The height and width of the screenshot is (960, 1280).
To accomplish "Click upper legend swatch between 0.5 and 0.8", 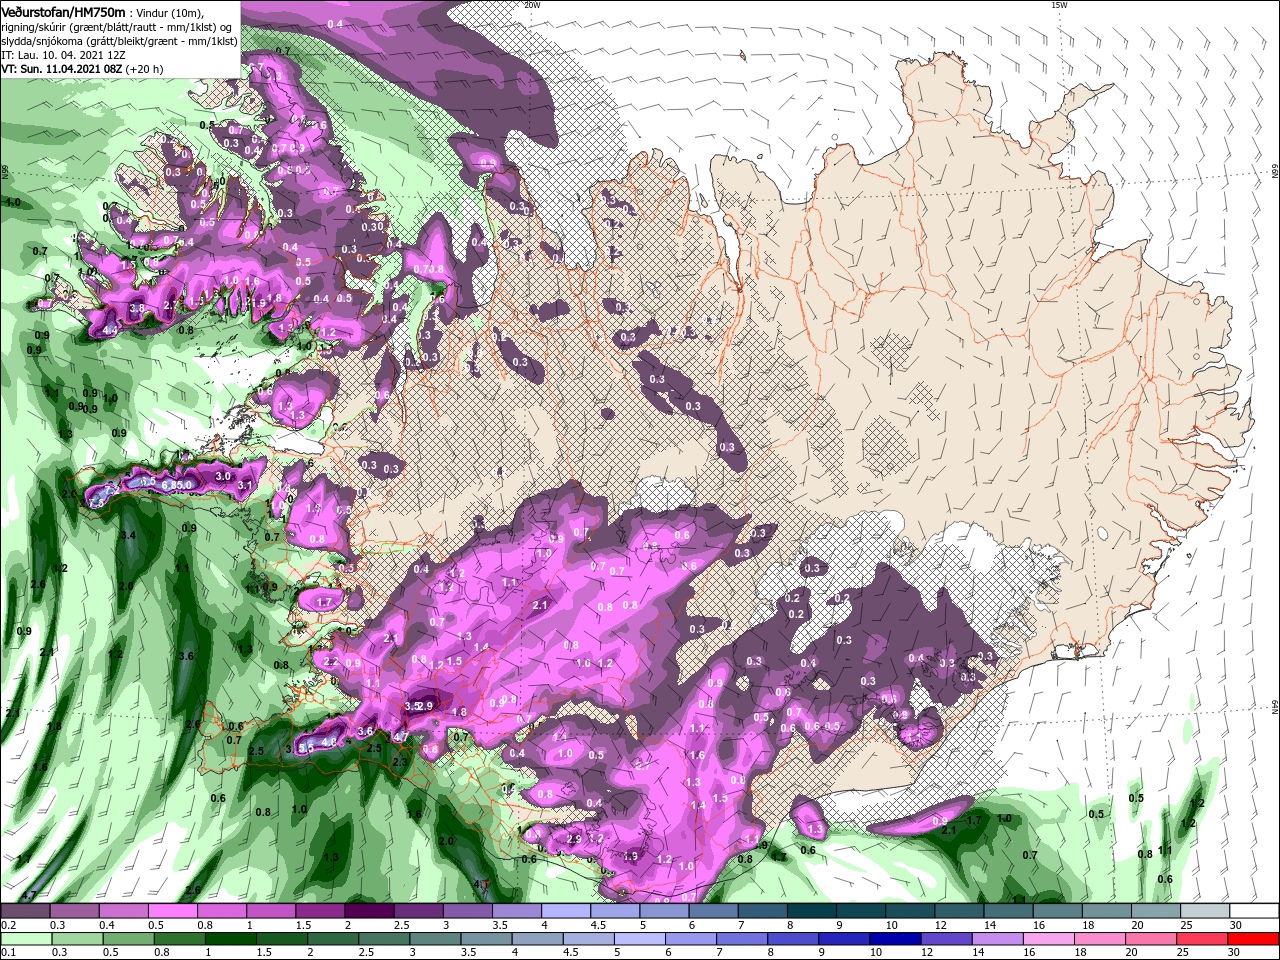I will coord(174,911).
